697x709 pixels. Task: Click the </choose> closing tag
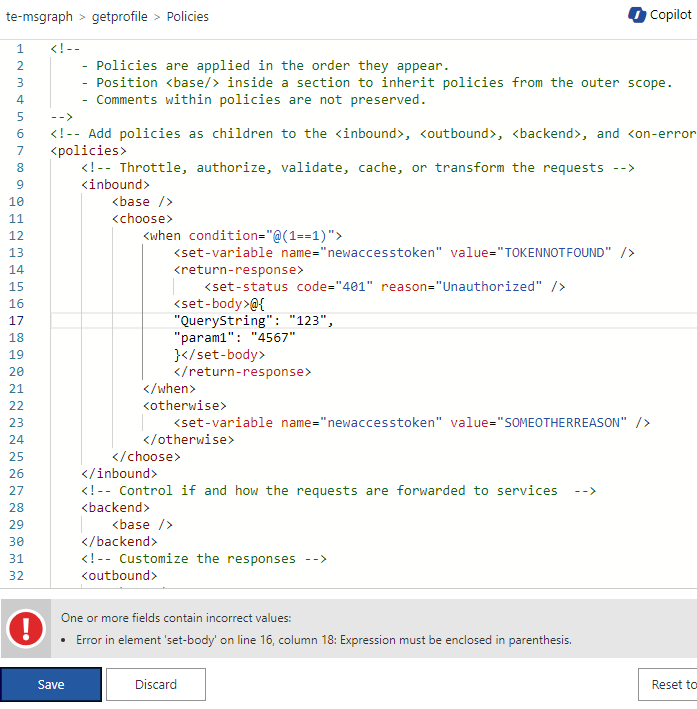pyautogui.click(x=146, y=457)
